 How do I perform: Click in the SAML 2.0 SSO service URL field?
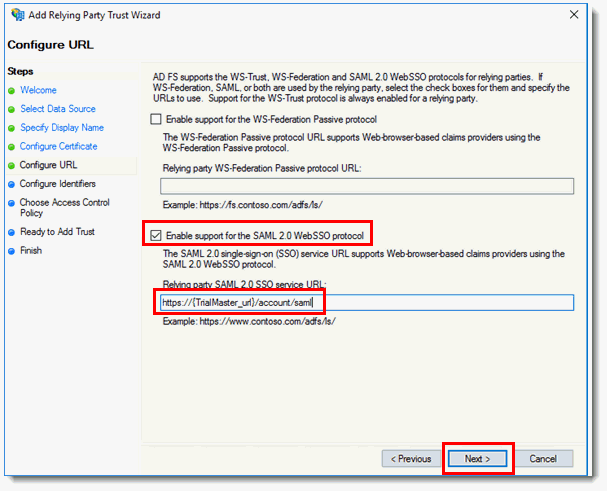pos(366,302)
